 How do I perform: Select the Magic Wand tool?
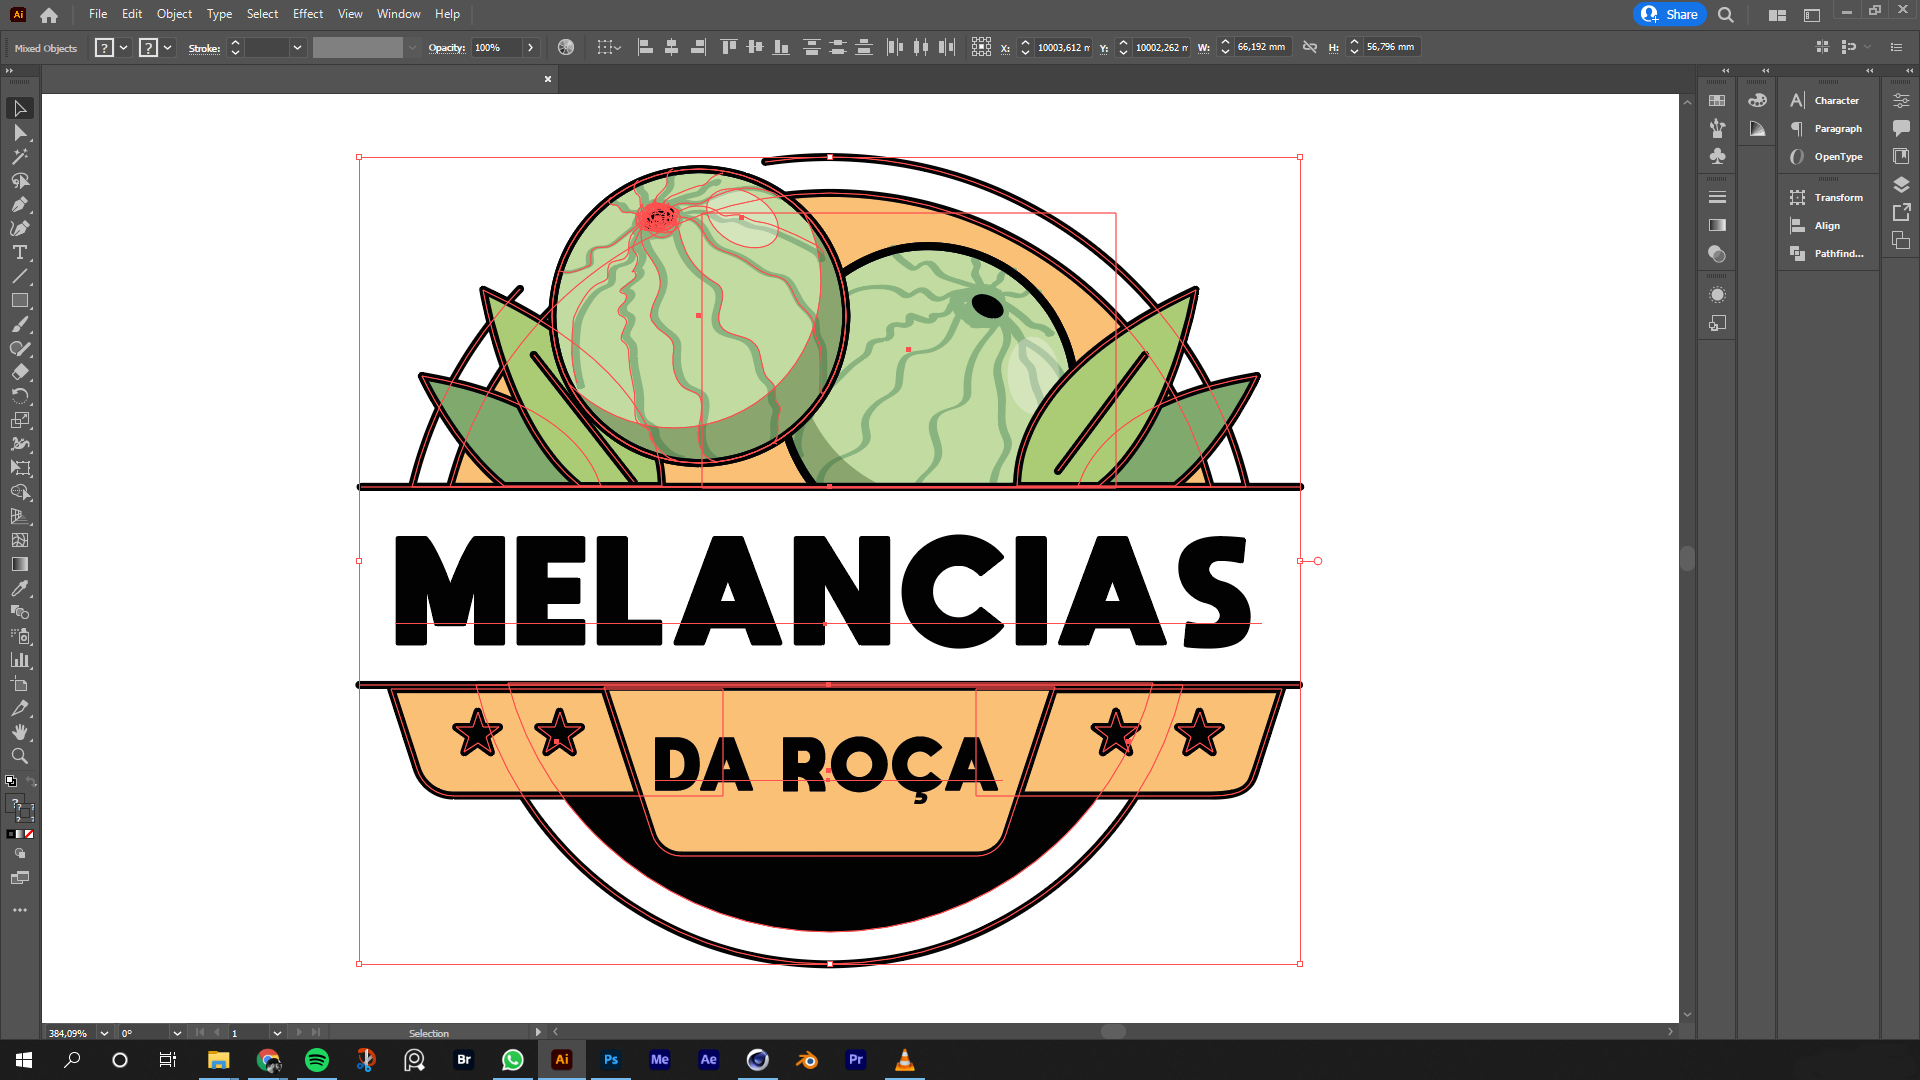click(x=20, y=157)
